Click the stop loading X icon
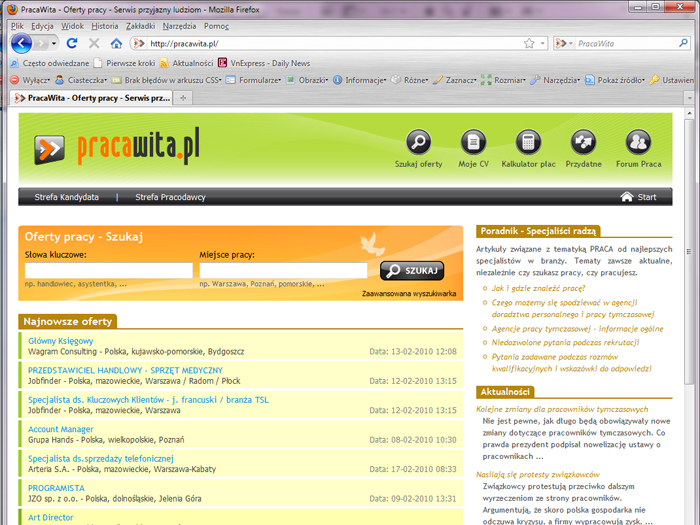The image size is (700, 525). [94, 43]
